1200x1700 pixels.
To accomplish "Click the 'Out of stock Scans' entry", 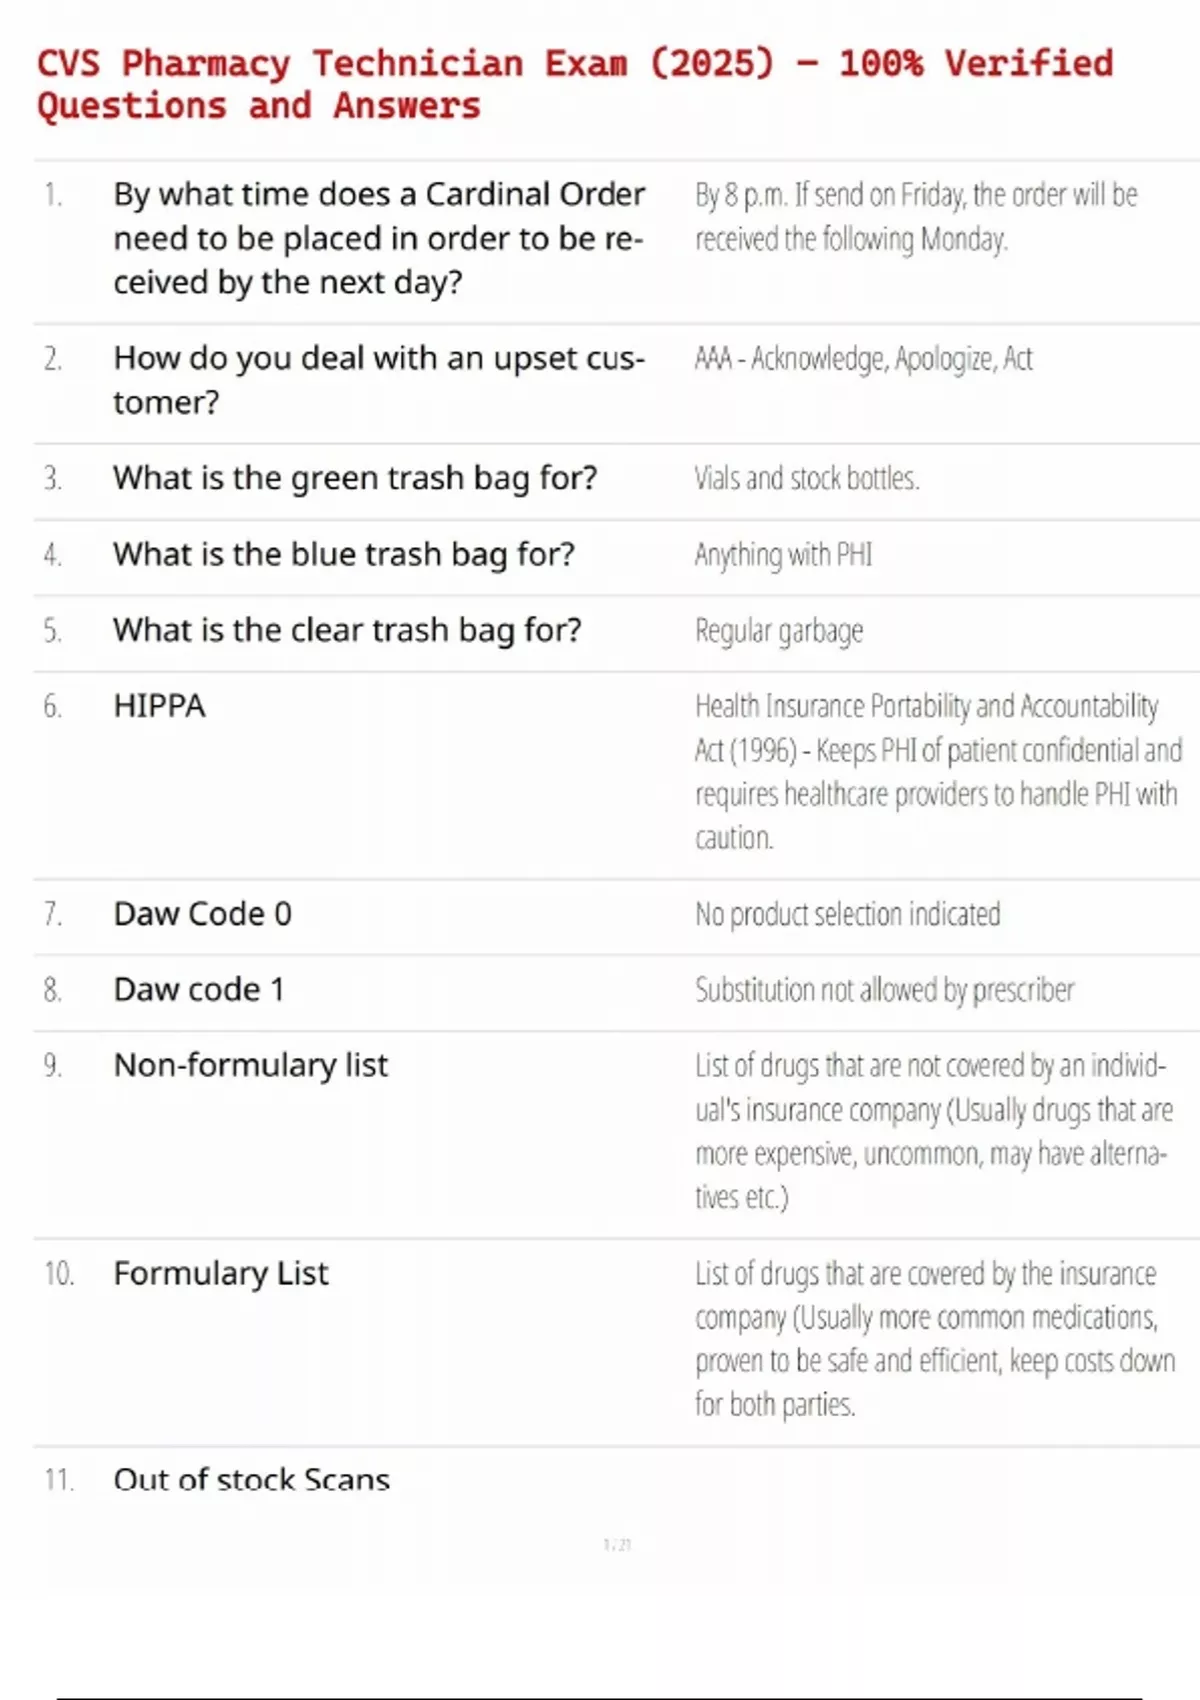I will coord(251,1479).
